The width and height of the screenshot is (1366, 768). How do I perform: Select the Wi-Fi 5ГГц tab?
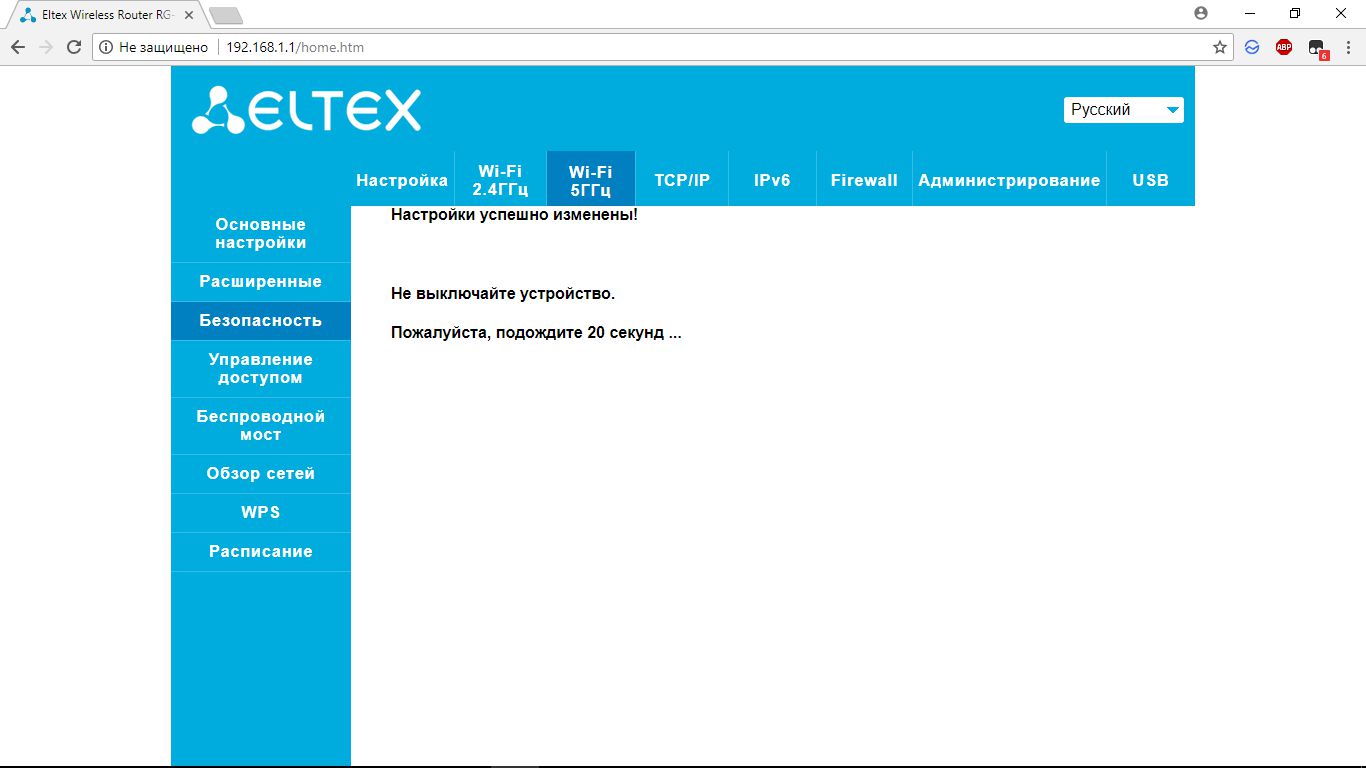[591, 180]
